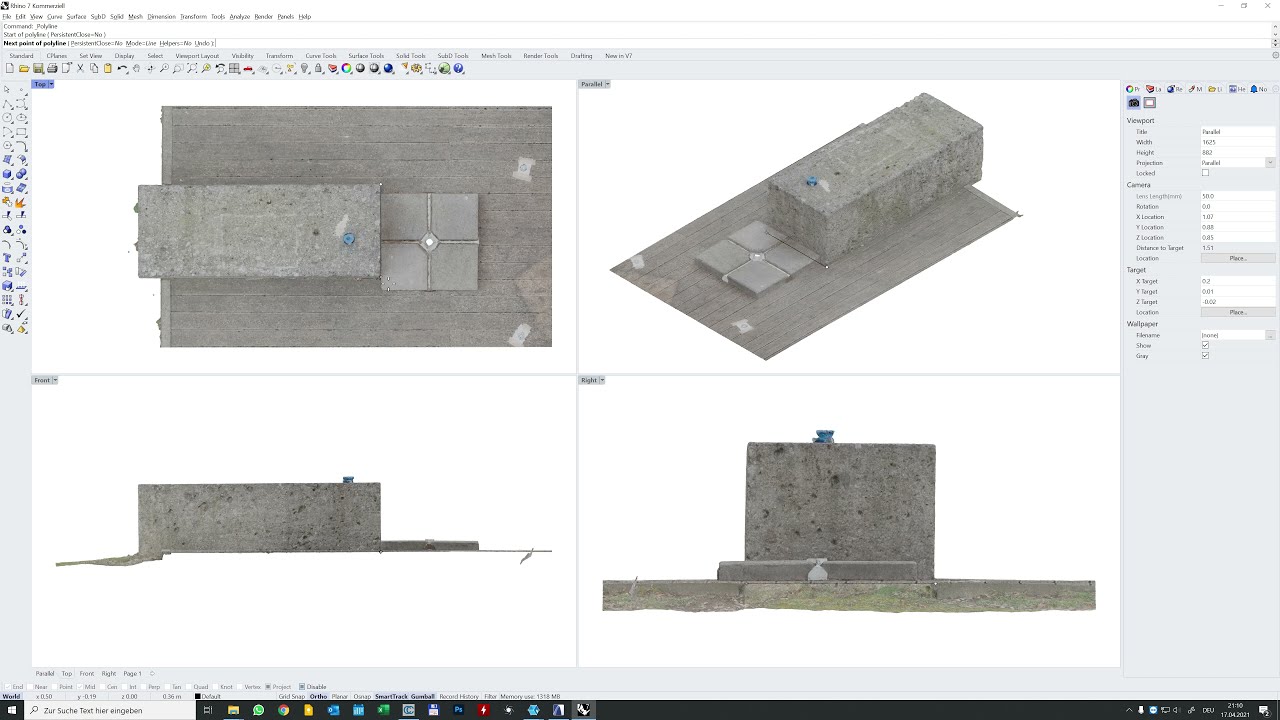The height and width of the screenshot is (720, 1280).
Task: Toggle Grid Snap in the status bar
Action: click(x=292, y=697)
